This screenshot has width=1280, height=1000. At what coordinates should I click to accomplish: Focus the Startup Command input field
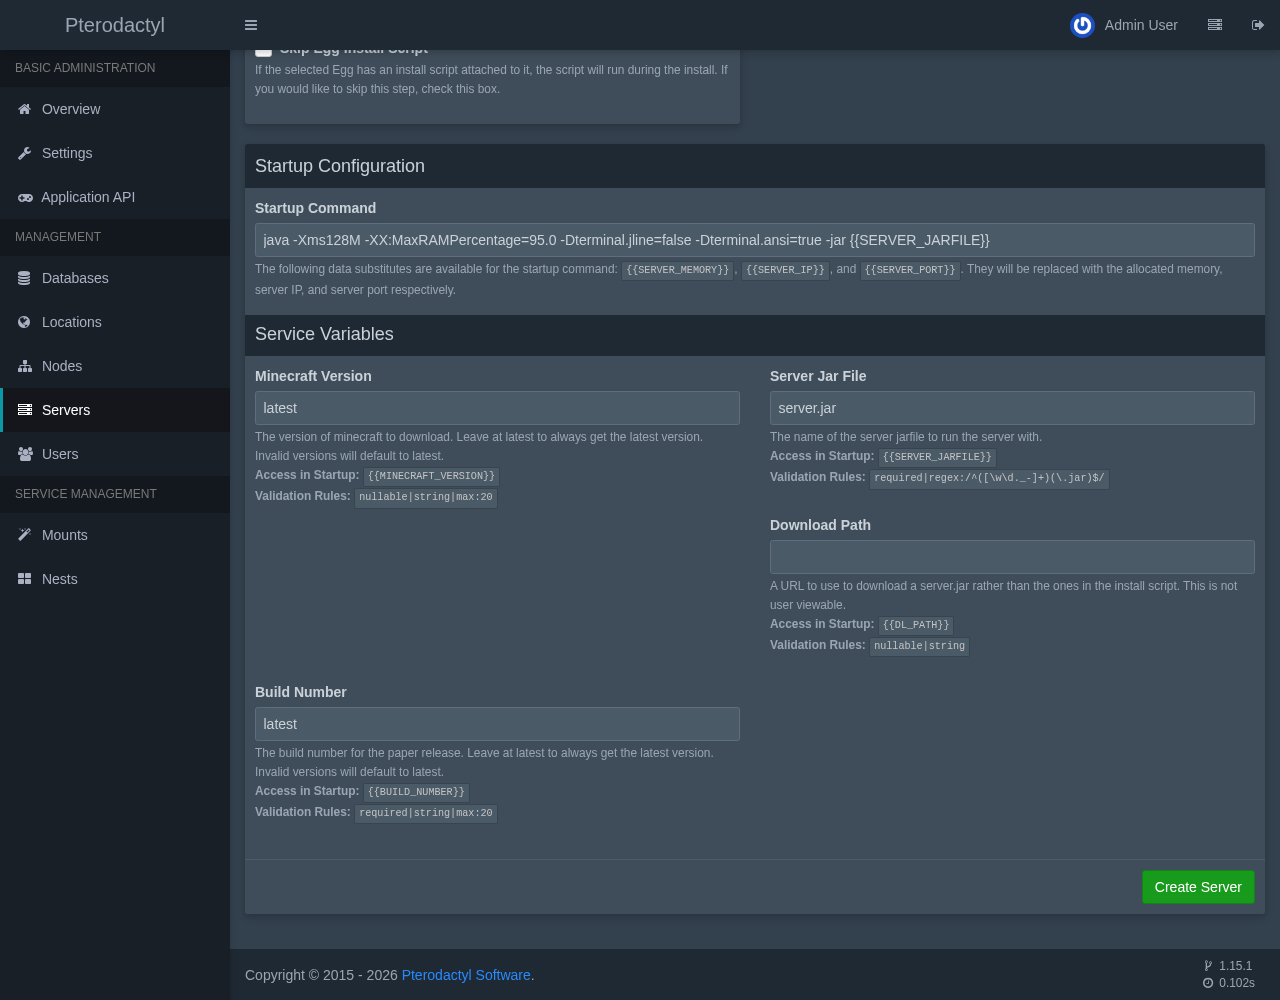coord(755,240)
